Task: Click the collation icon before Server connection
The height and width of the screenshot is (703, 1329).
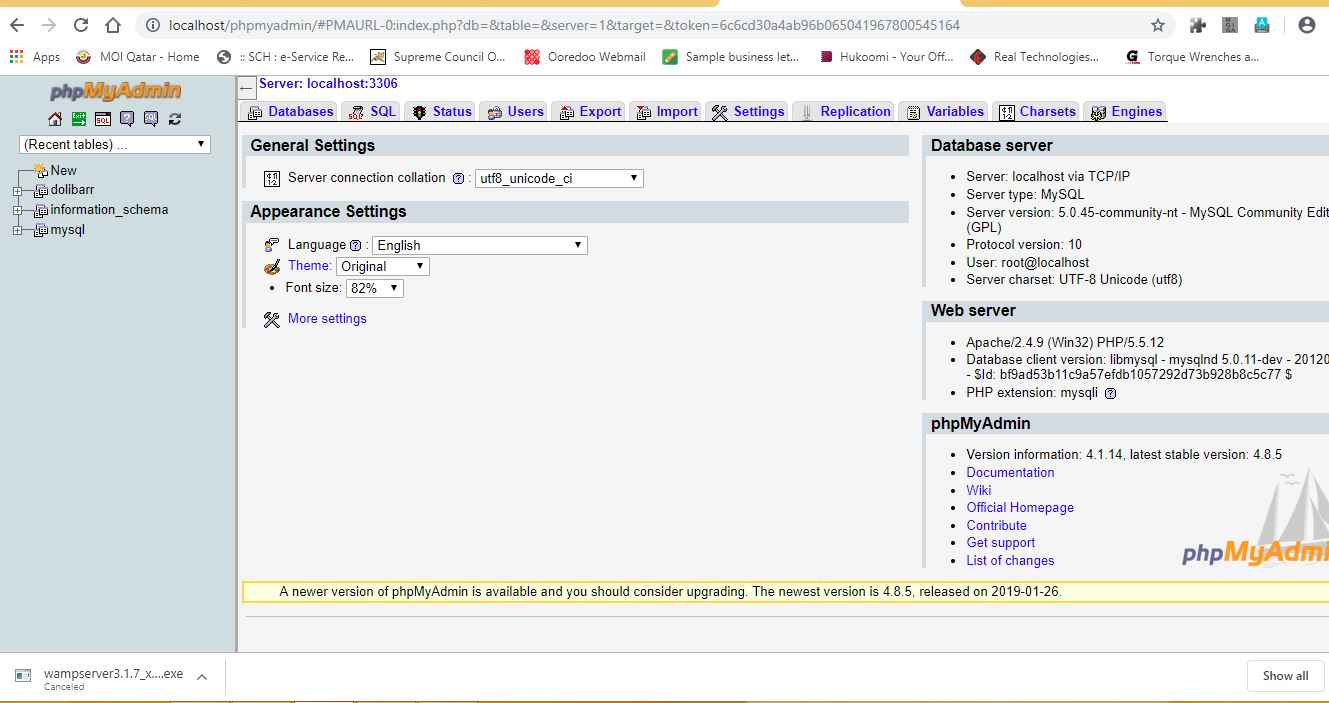Action: click(272, 179)
